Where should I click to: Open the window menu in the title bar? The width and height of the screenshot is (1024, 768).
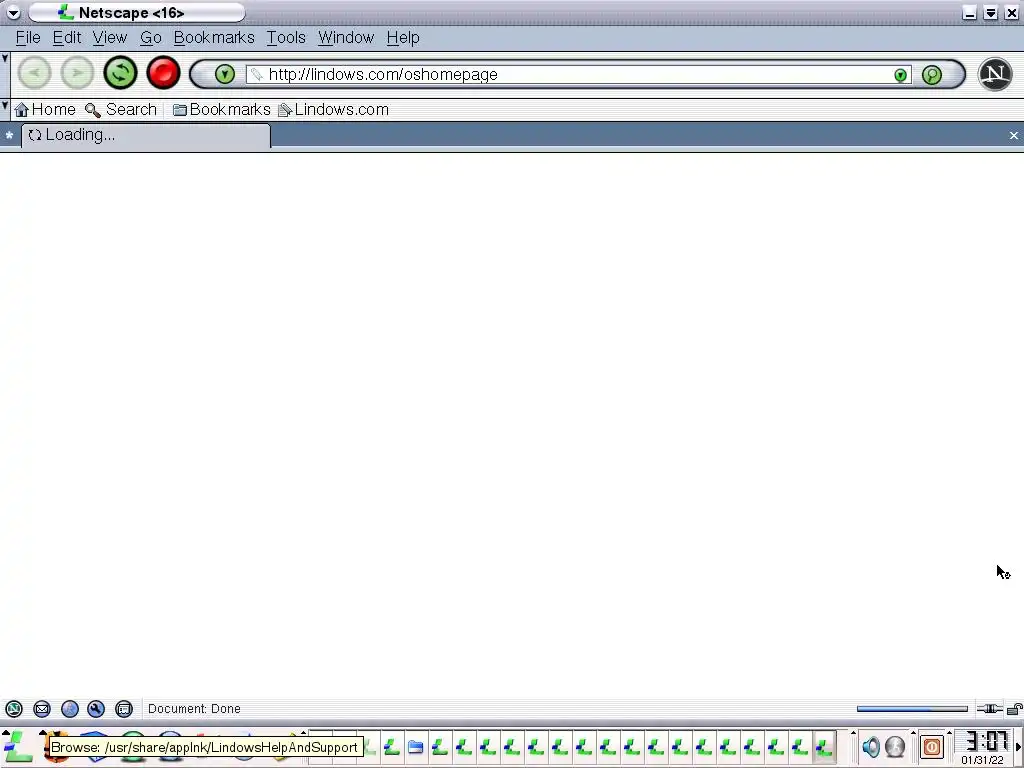point(13,12)
